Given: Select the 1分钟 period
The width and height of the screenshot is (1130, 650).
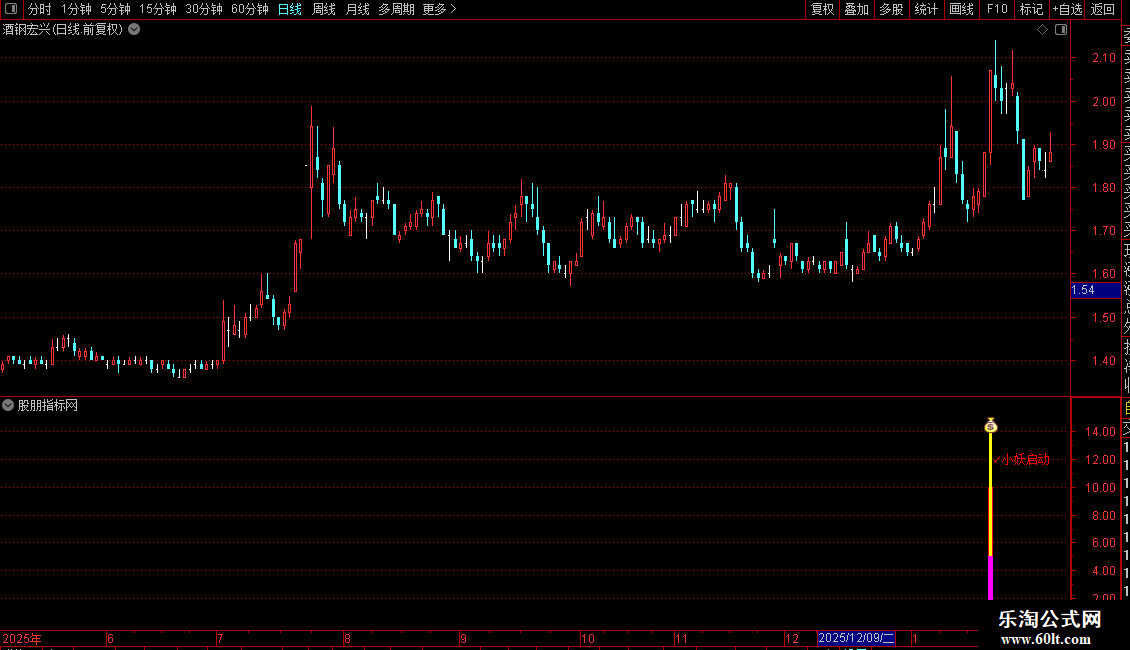Looking at the screenshot, I should point(76,9).
